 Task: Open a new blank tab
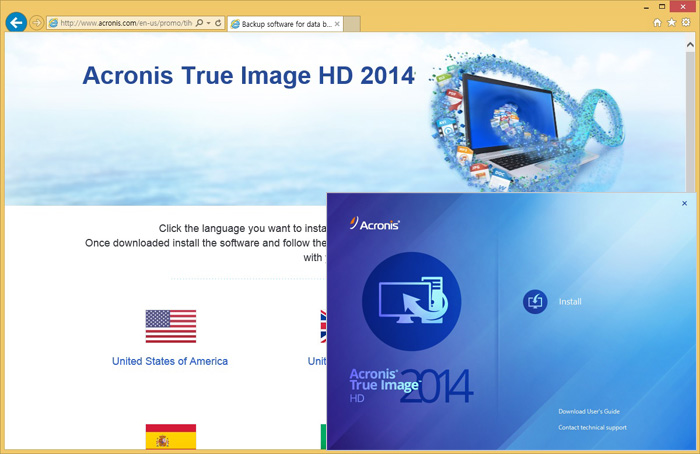352,24
